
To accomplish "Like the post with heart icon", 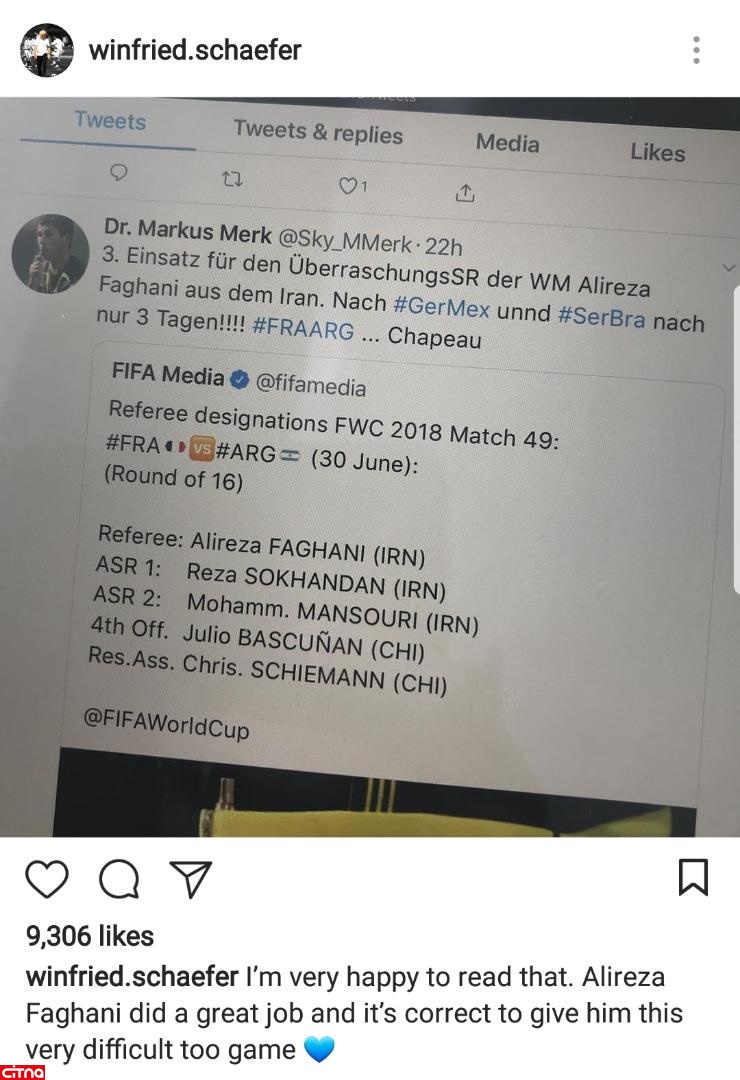I will click(47, 879).
